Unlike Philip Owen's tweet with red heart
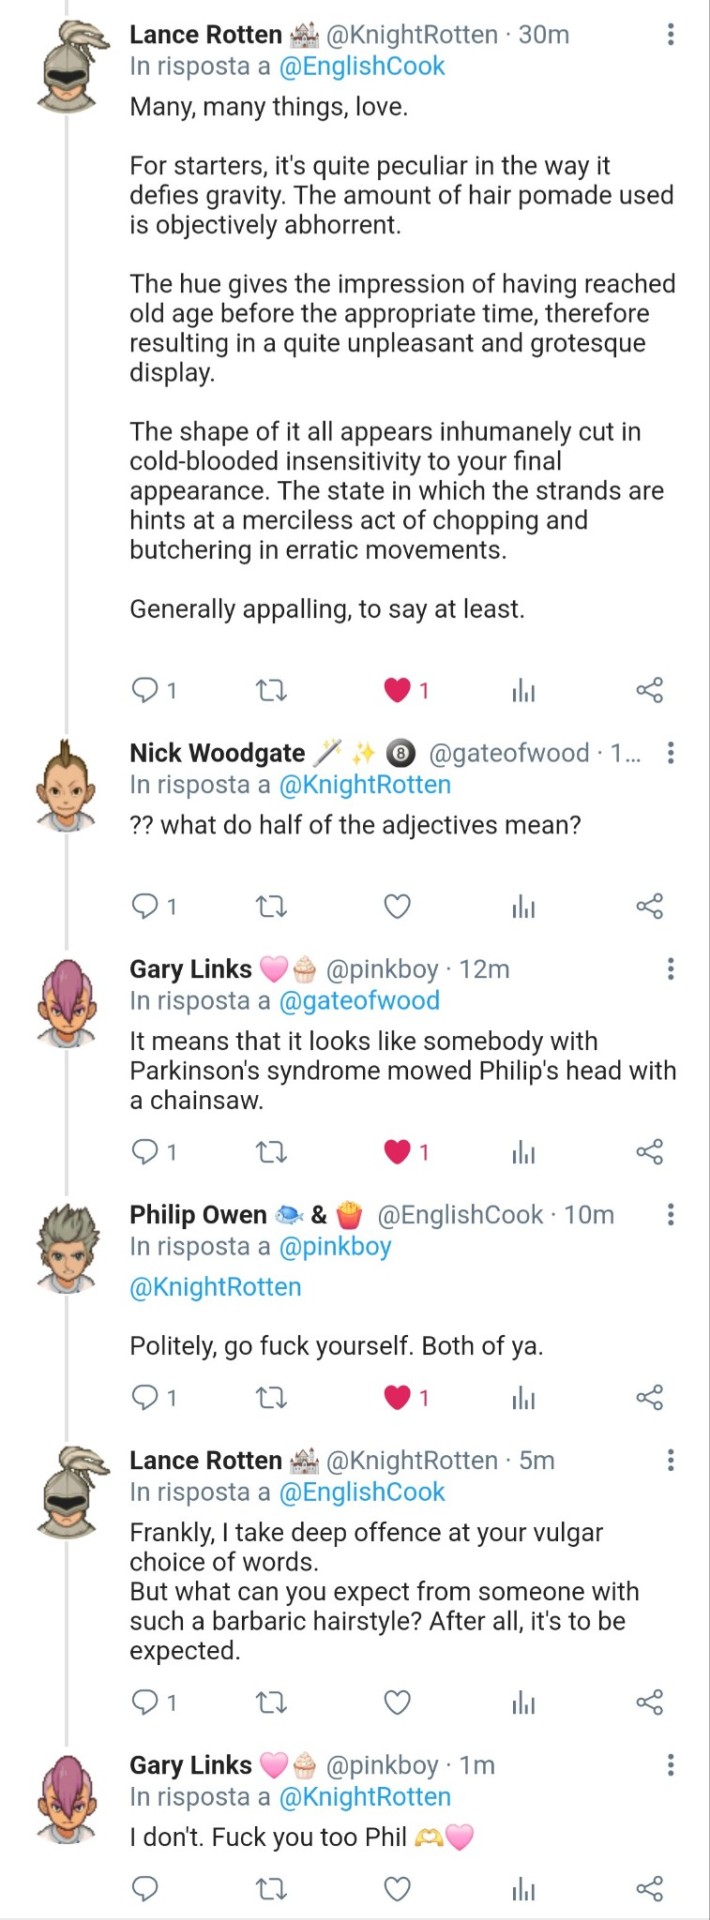Image resolution: width=710 pixels, height=1920 pixels. pos(398,1397)
